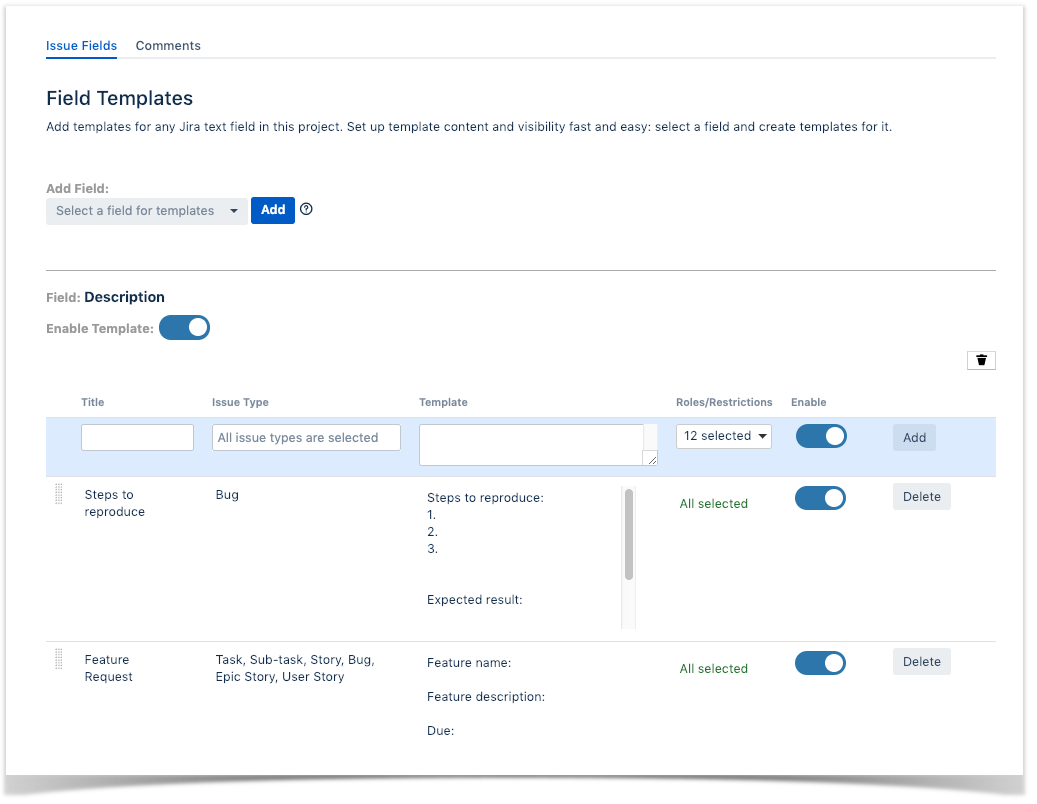This screenshot has width=1037, height=804.
Task: Delete the Steps to reproduce template
Action: pyautogui.click(x=922, y=497)
